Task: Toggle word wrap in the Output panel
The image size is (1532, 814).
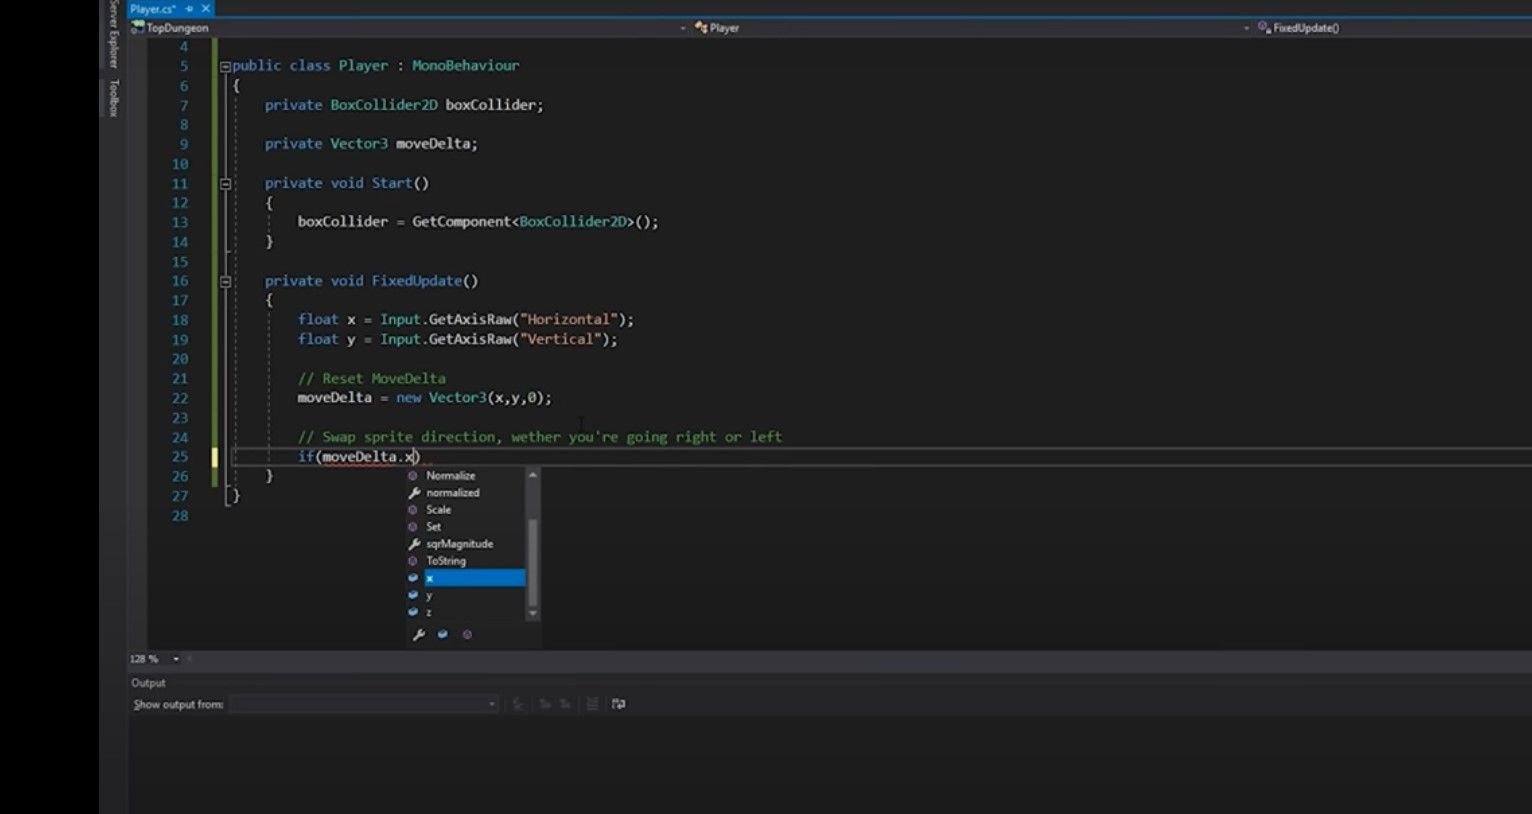Action: point(619,705)
